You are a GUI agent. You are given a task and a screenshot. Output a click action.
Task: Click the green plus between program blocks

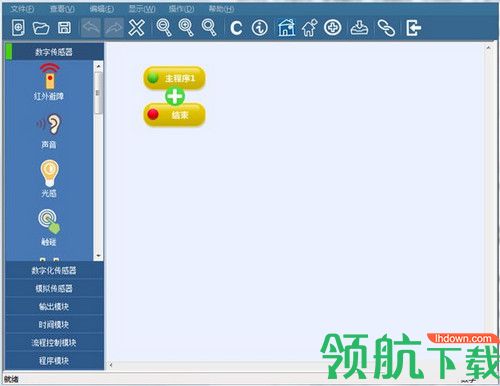175,97
